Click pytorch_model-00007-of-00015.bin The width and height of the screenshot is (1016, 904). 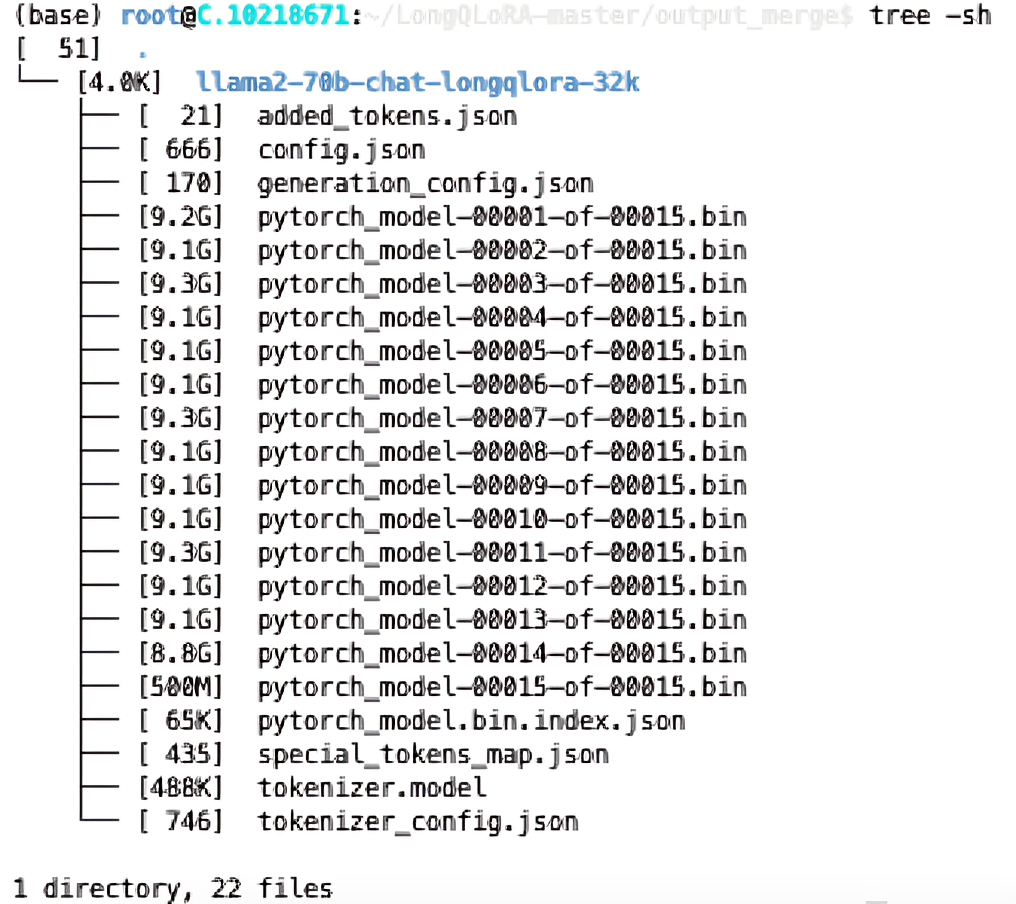tap(502, 419)
